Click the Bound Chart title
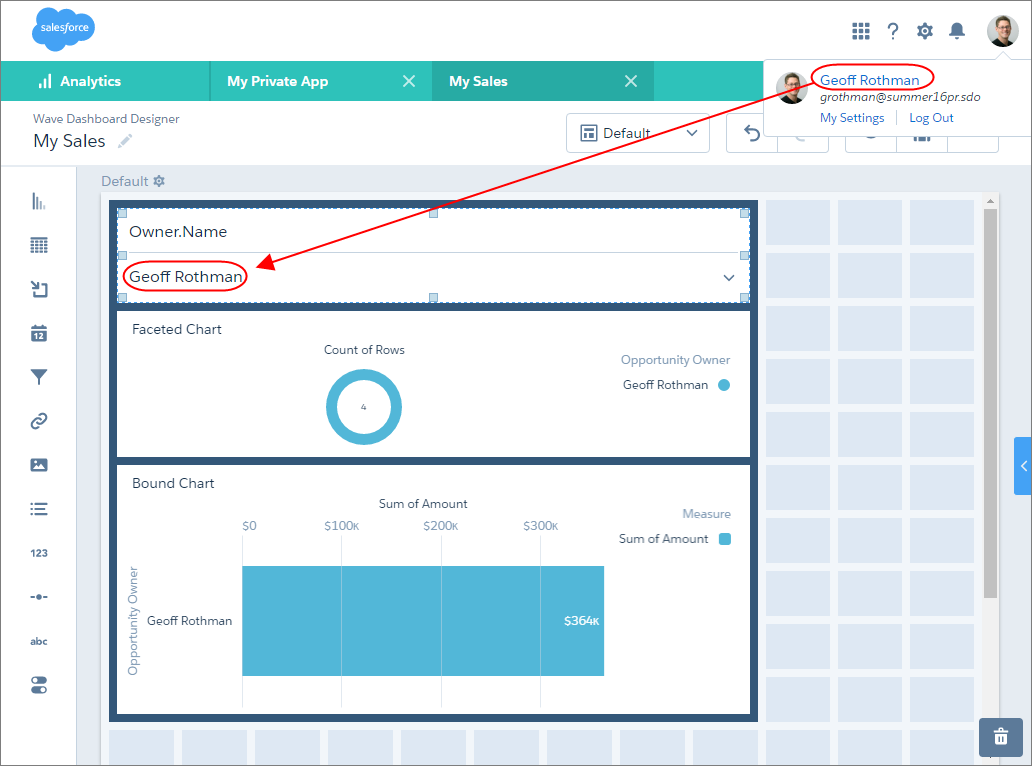This screenshot has width=1032, height=766. point(173,483)
